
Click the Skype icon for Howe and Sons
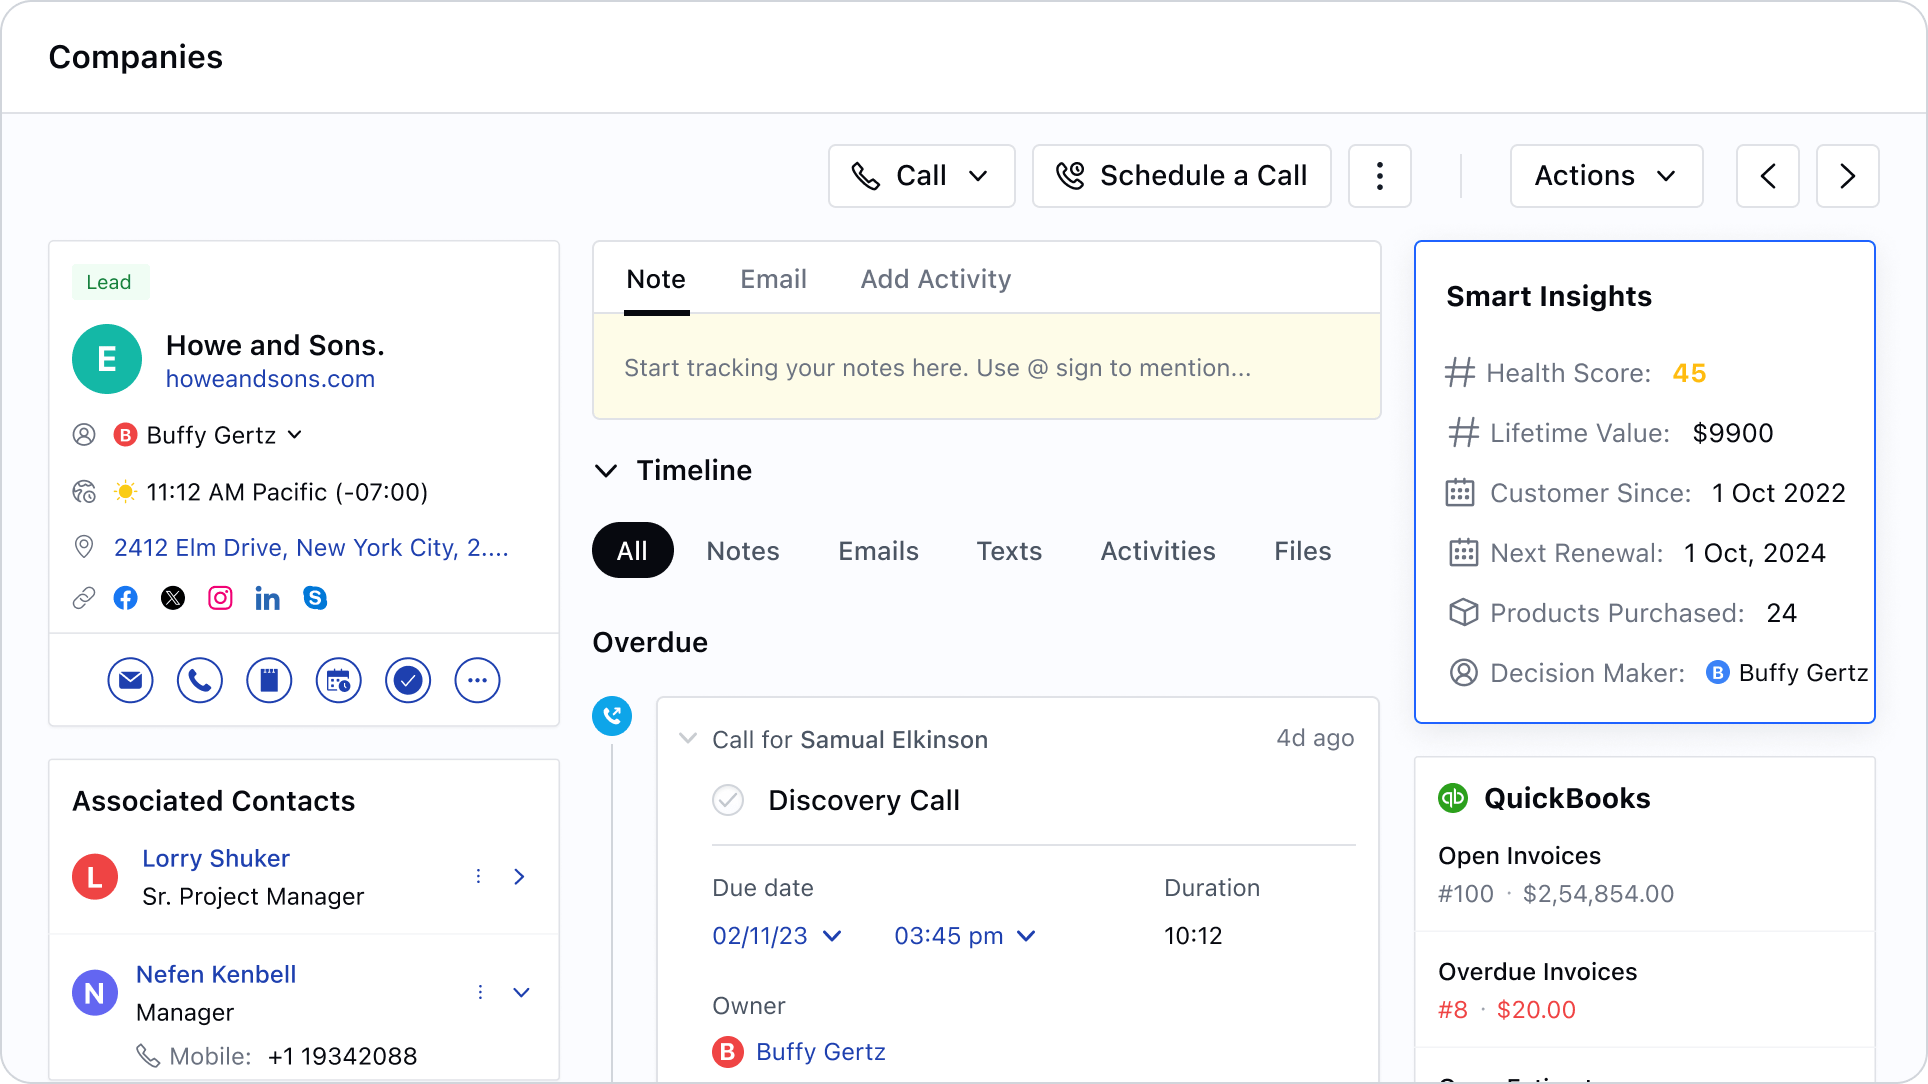click(315, 597)
